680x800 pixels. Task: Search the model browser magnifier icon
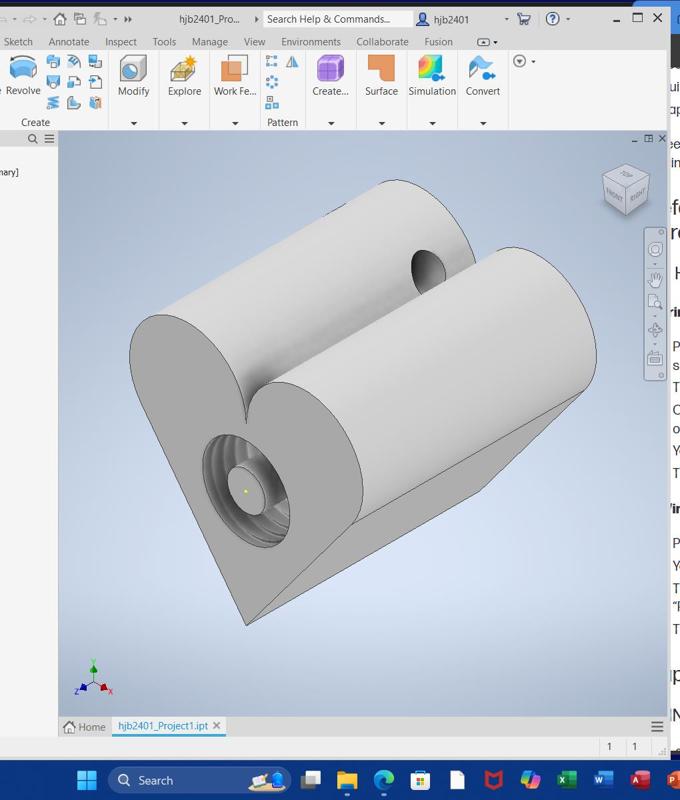pyautogui.click(x=33, y=139)
